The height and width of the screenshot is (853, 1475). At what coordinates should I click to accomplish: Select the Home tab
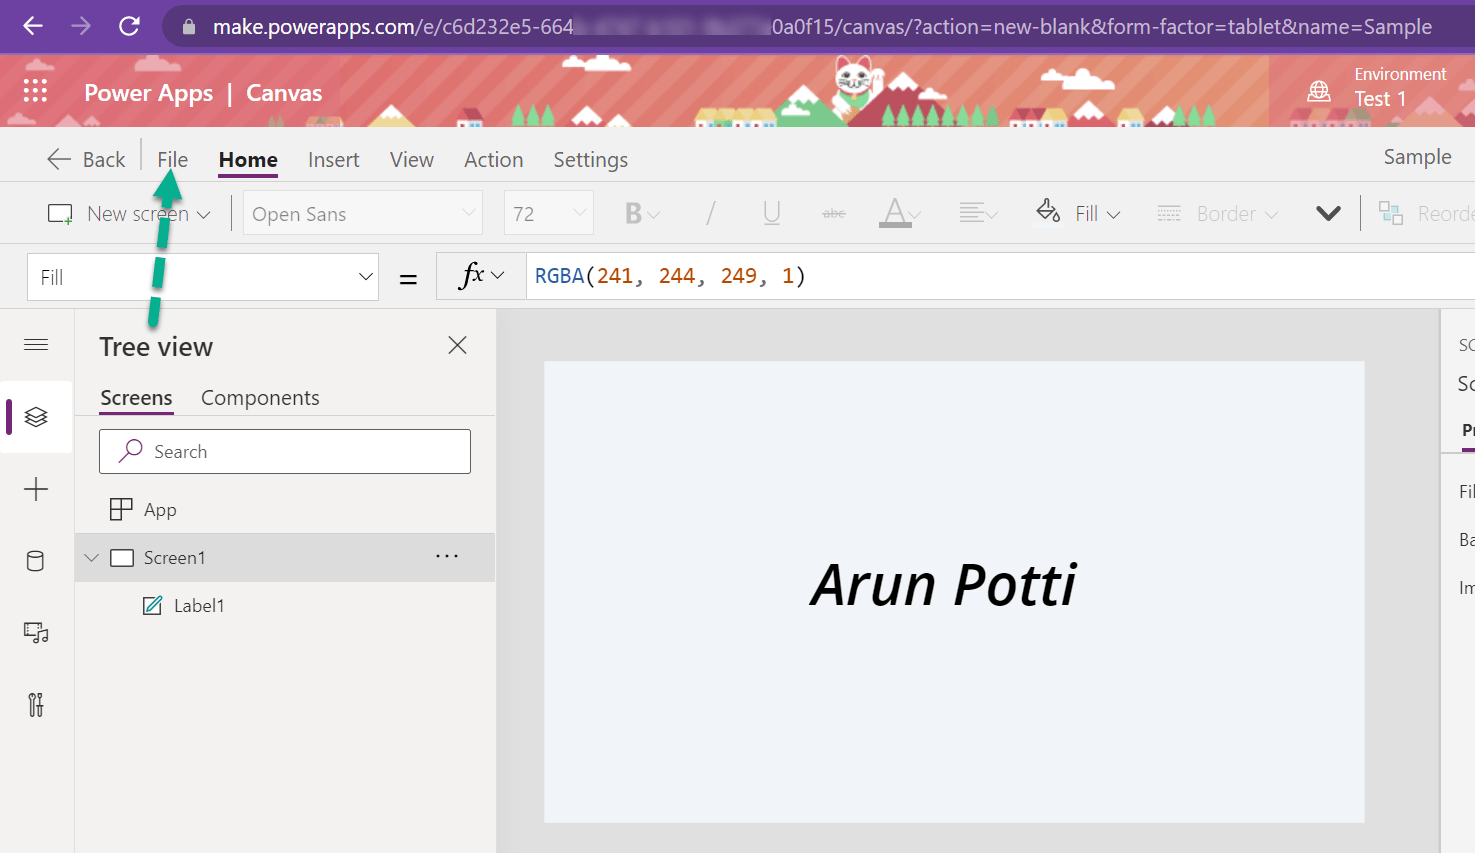tap(248, 159)
